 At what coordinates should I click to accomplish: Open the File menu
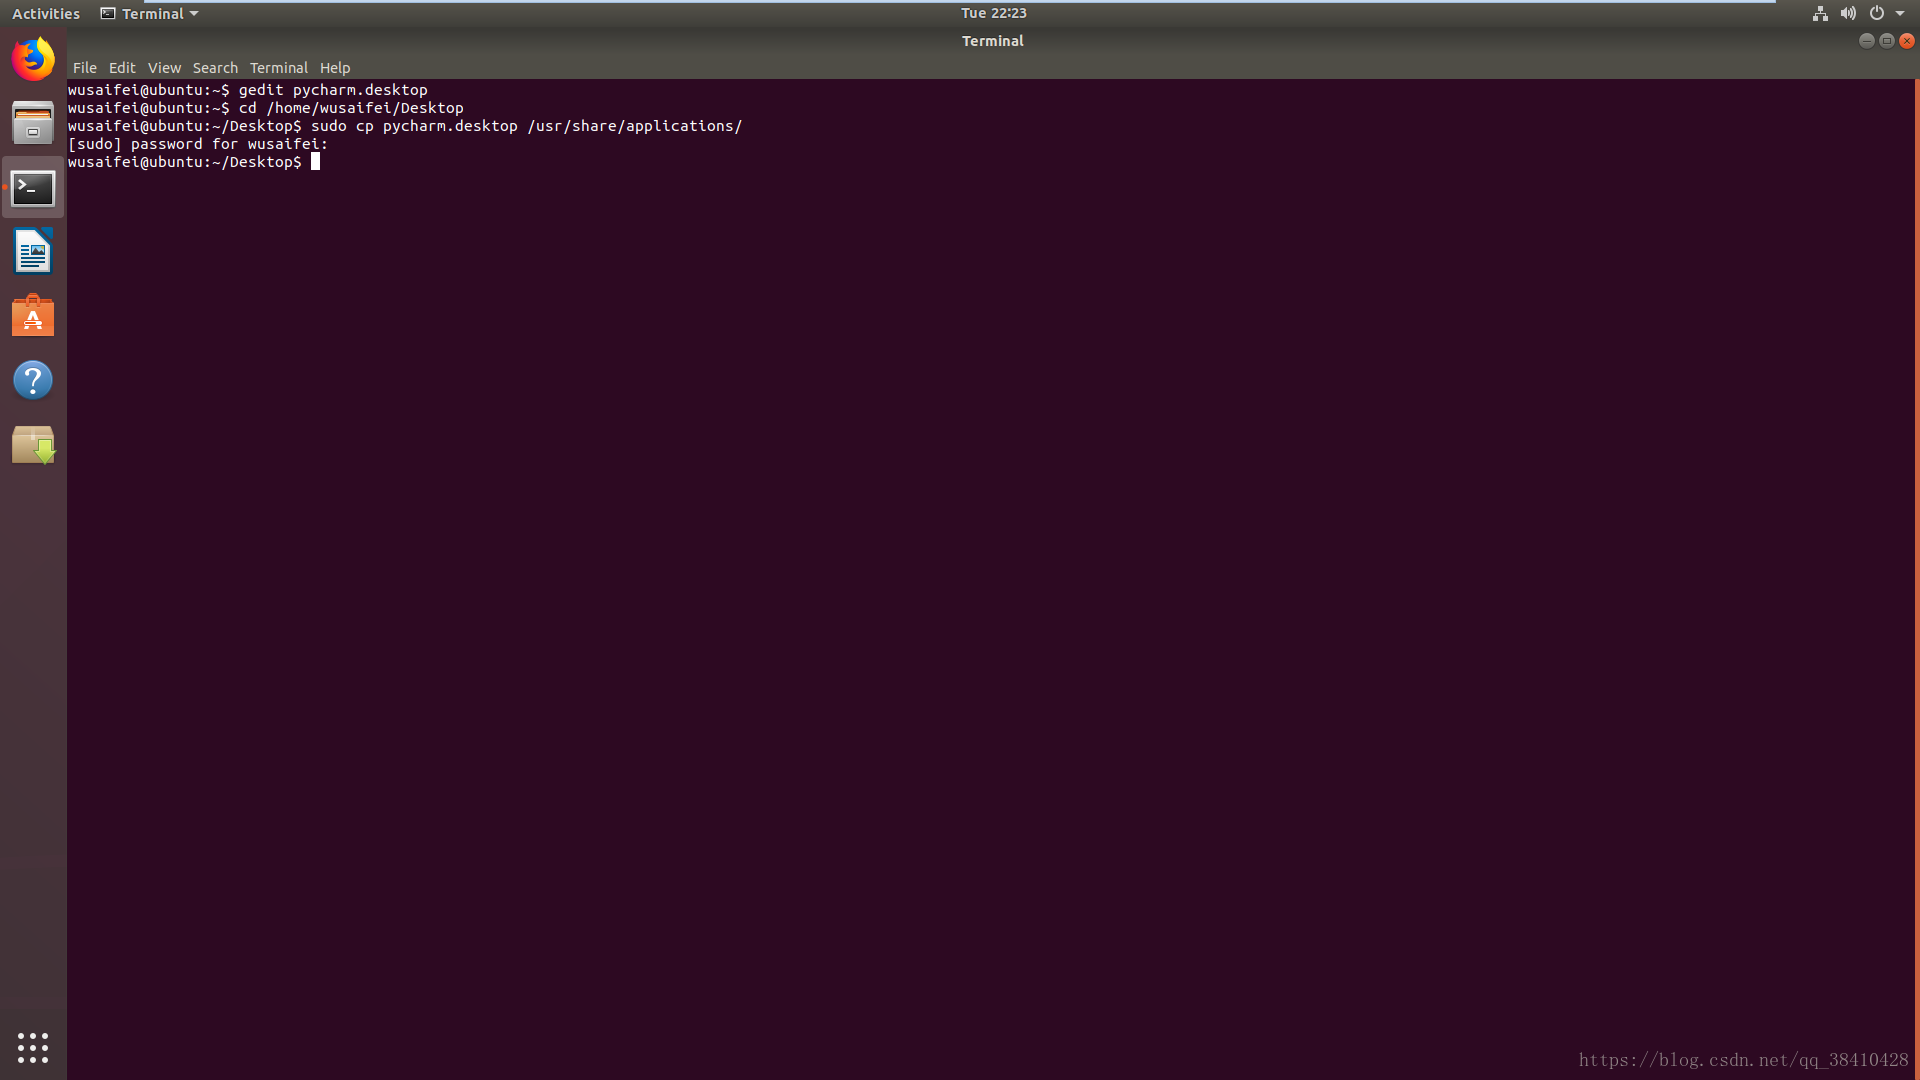click(84, 68)
